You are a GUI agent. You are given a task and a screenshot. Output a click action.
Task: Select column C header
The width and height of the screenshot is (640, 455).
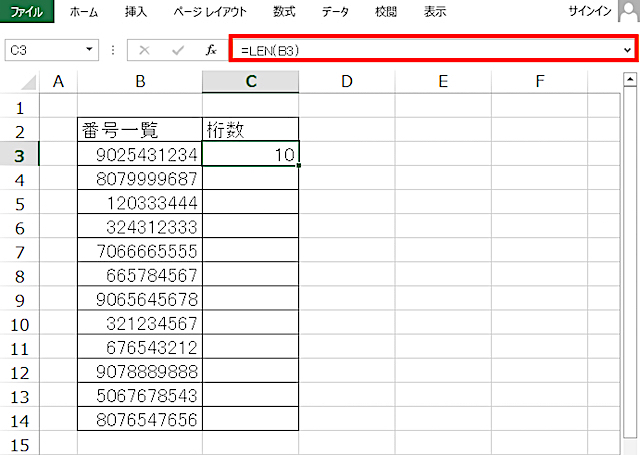pyautogui.click(x=250, y=81)
